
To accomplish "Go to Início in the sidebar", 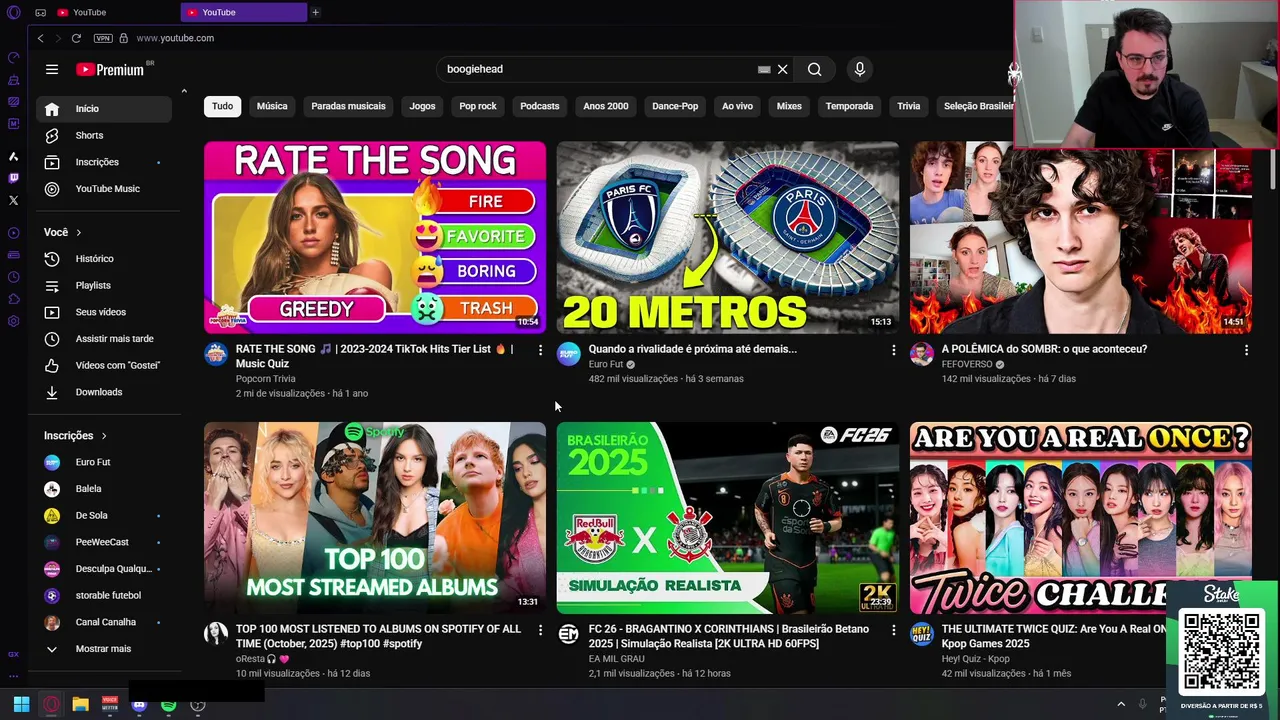I will tap(104, 108).
